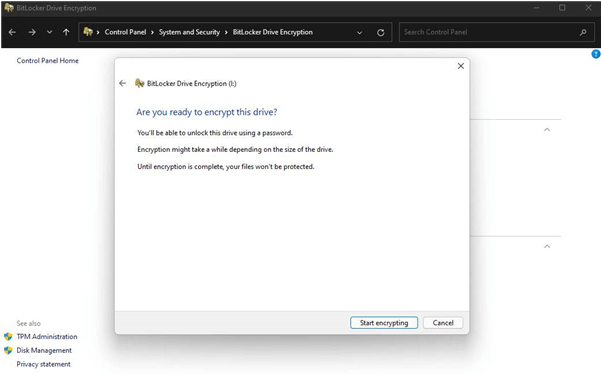
Task: Cancel the BitLocker encryption dialog
Action: 443,323
